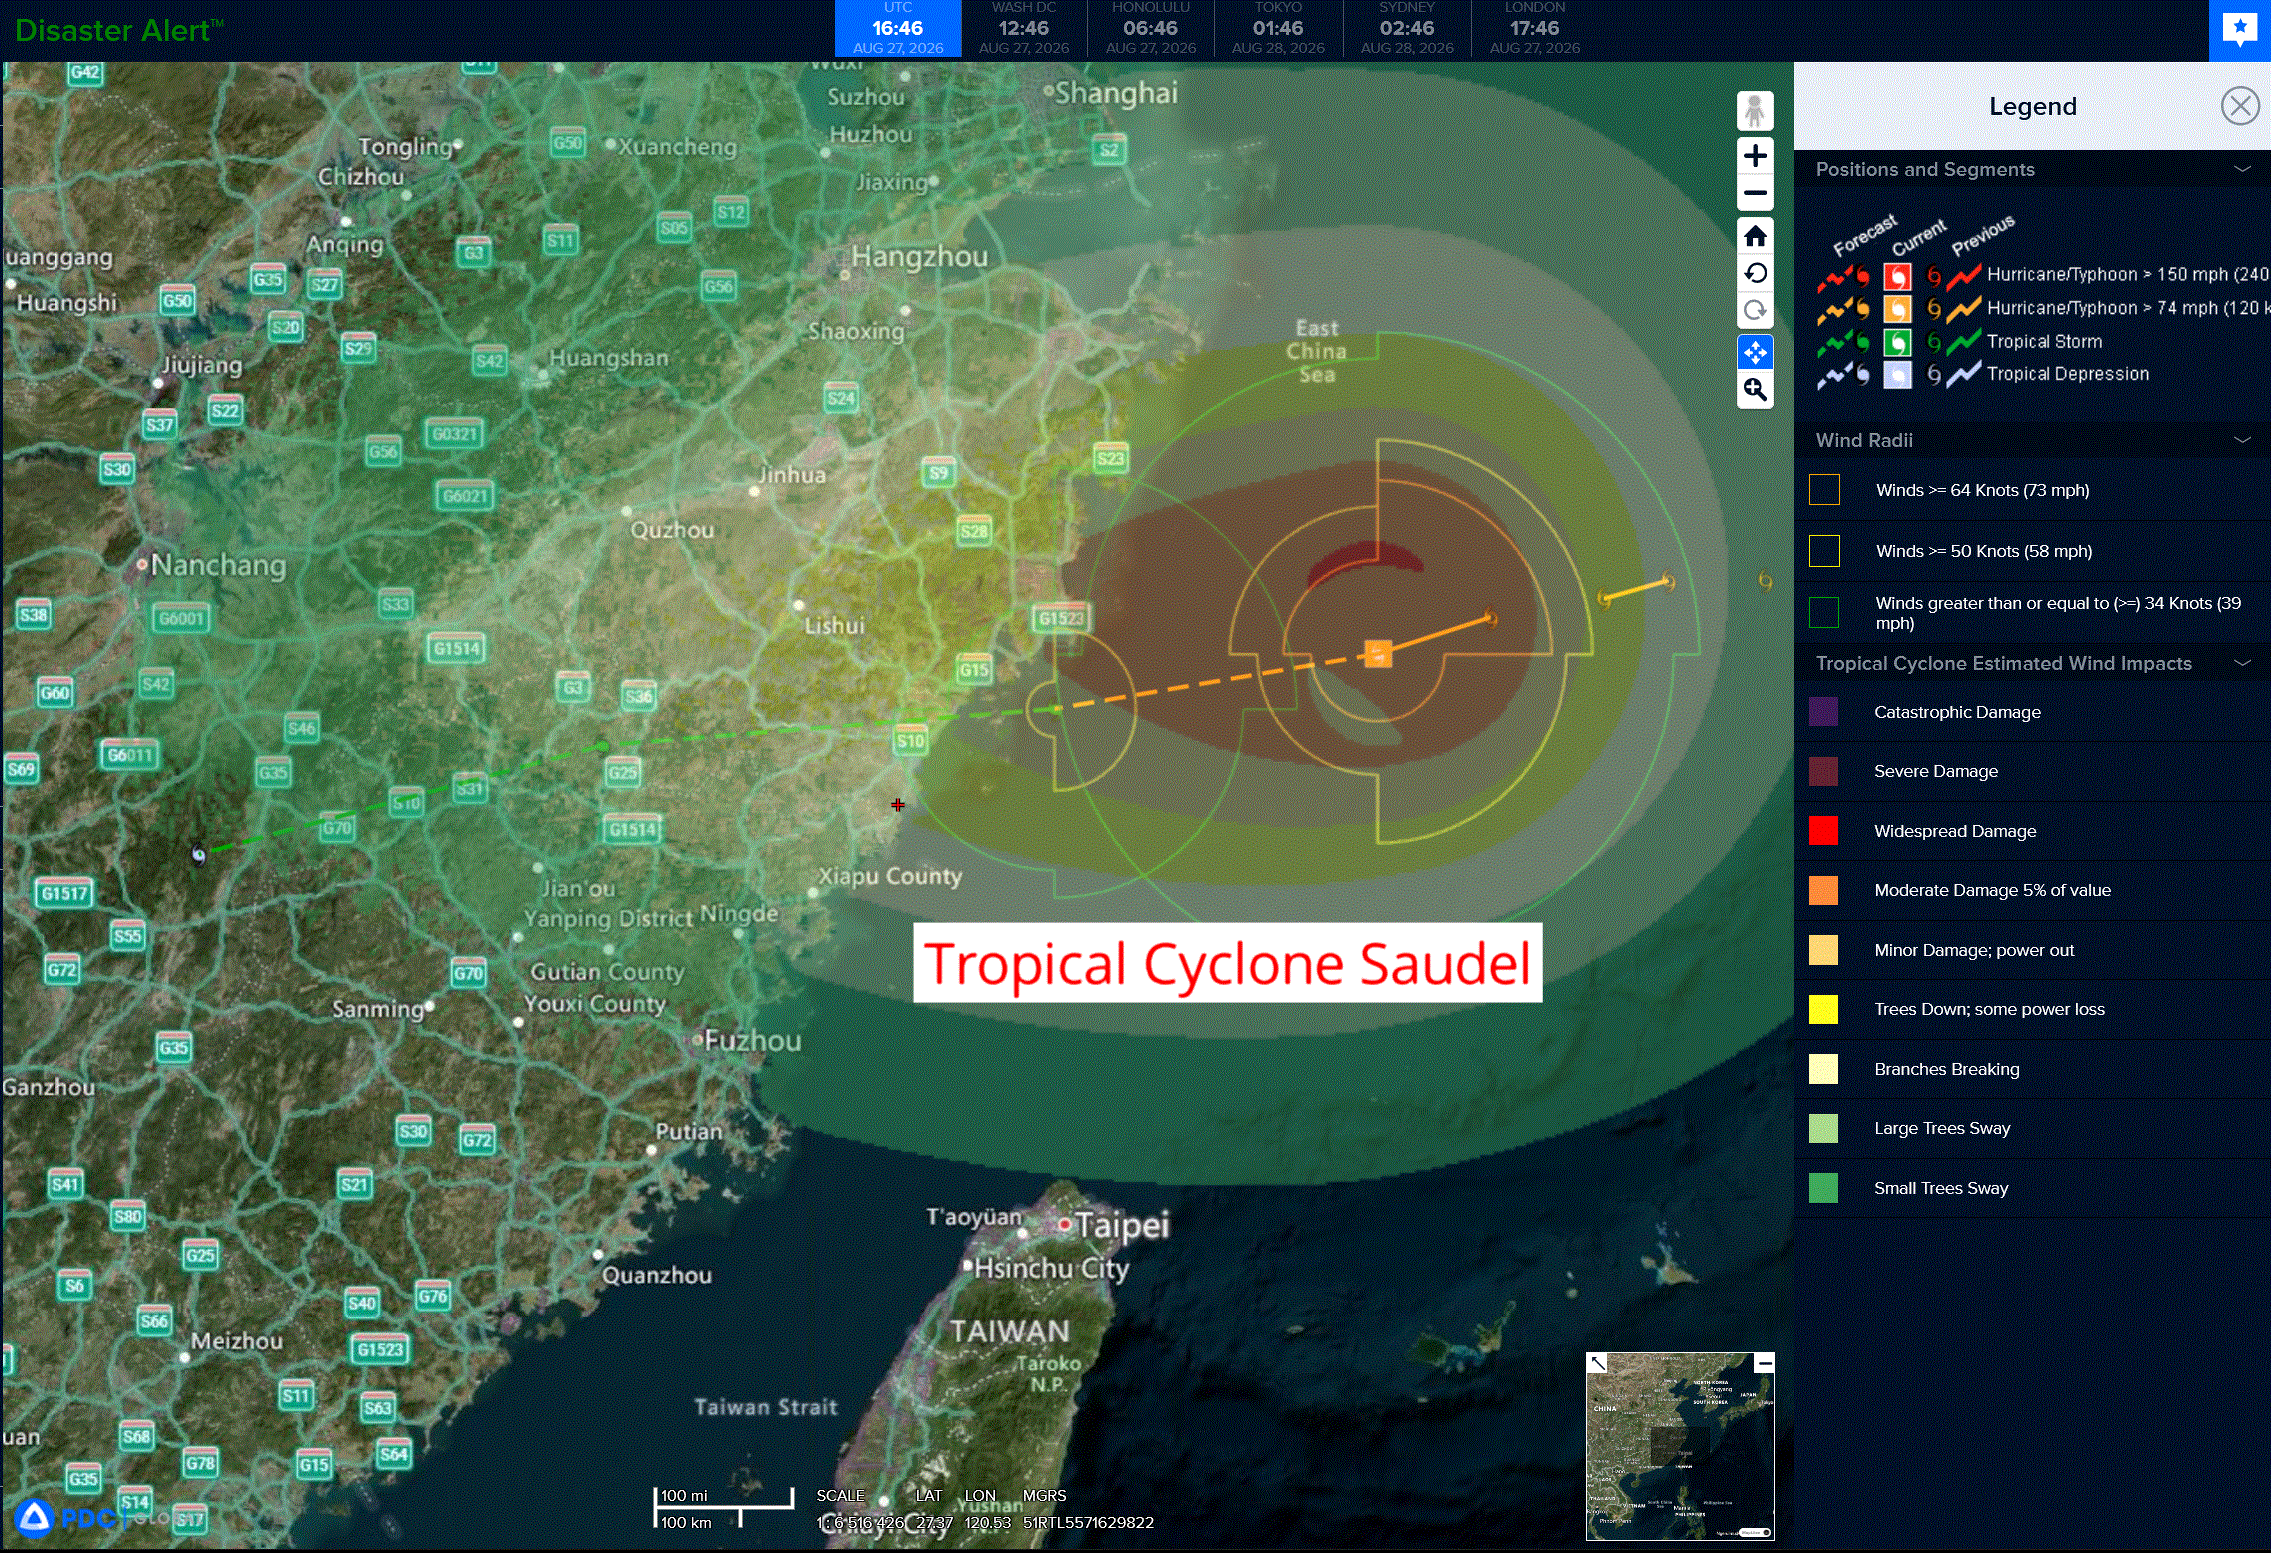Select the UTC clock tab
The image size is (2271, 1553).
pos(898,29)
